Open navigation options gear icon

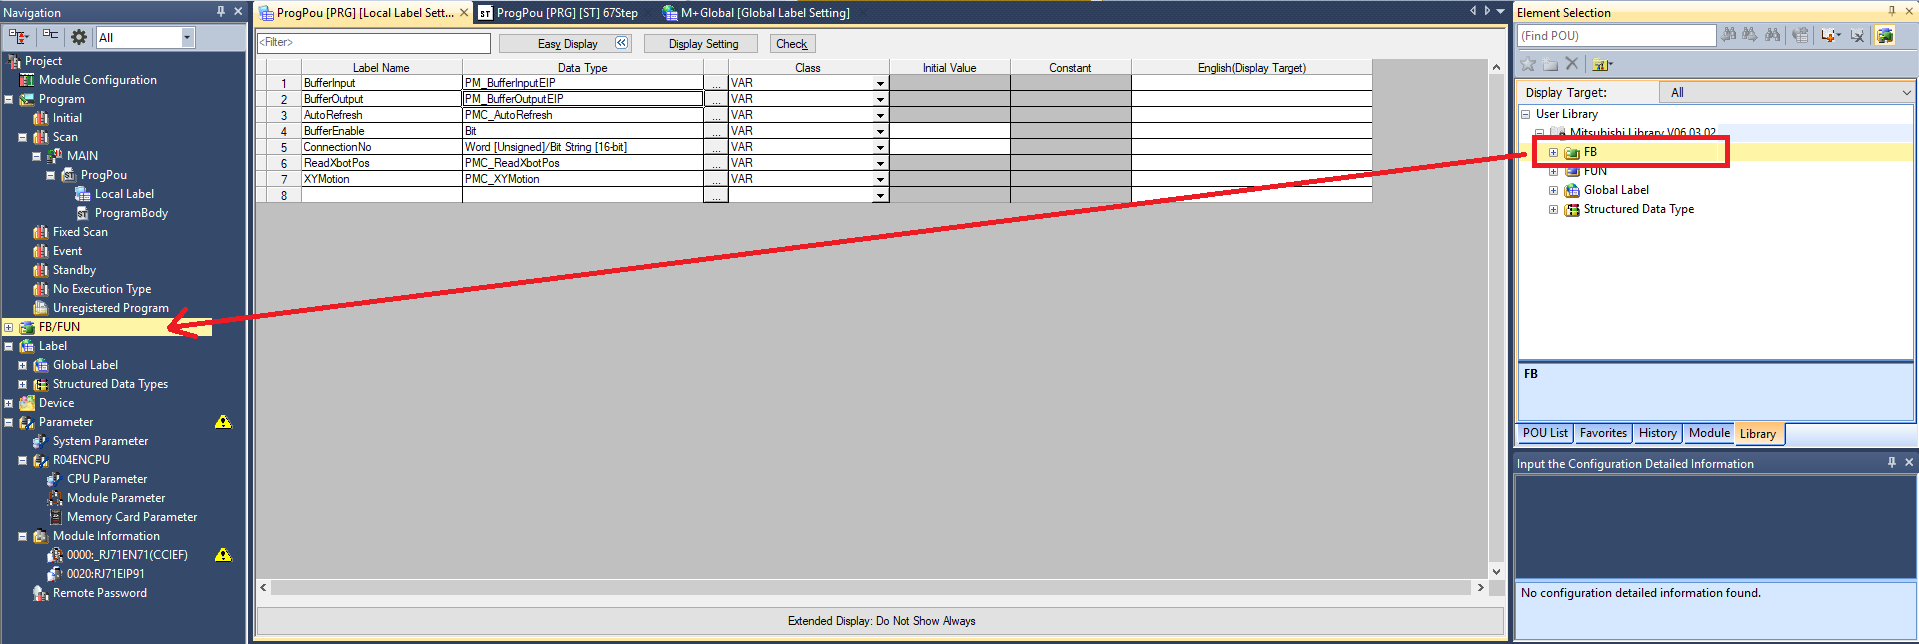point(79,37)
